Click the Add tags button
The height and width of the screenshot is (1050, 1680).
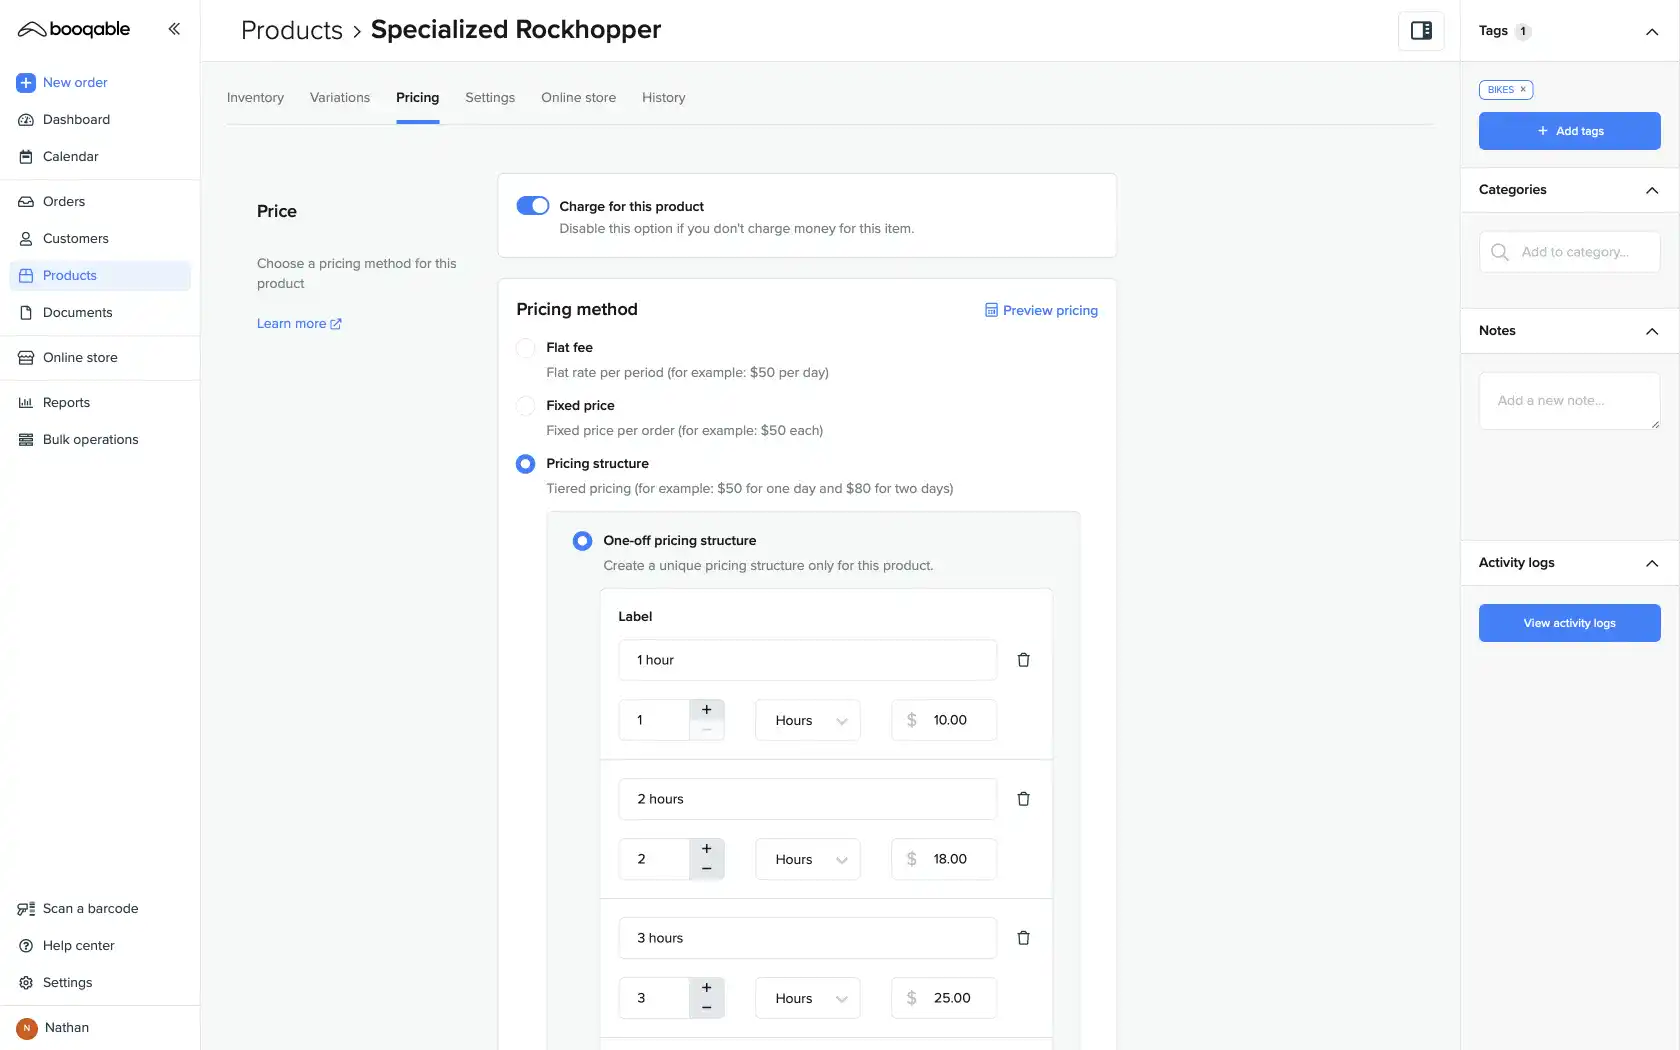pyautogui.click(x=1569, y=131)
